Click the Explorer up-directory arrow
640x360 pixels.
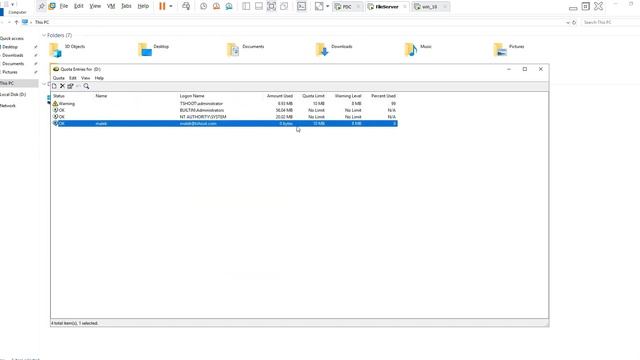(x=16, y=22)
